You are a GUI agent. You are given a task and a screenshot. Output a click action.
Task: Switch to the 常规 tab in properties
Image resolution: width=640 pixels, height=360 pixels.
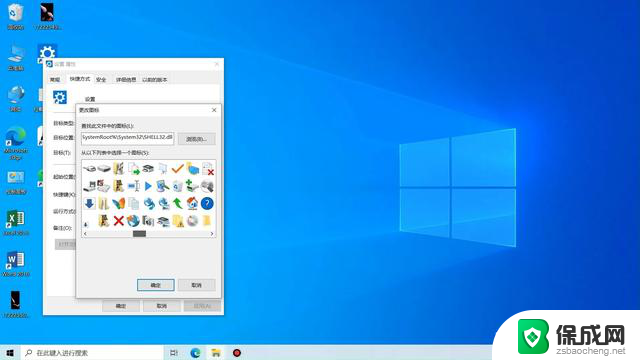55,80
